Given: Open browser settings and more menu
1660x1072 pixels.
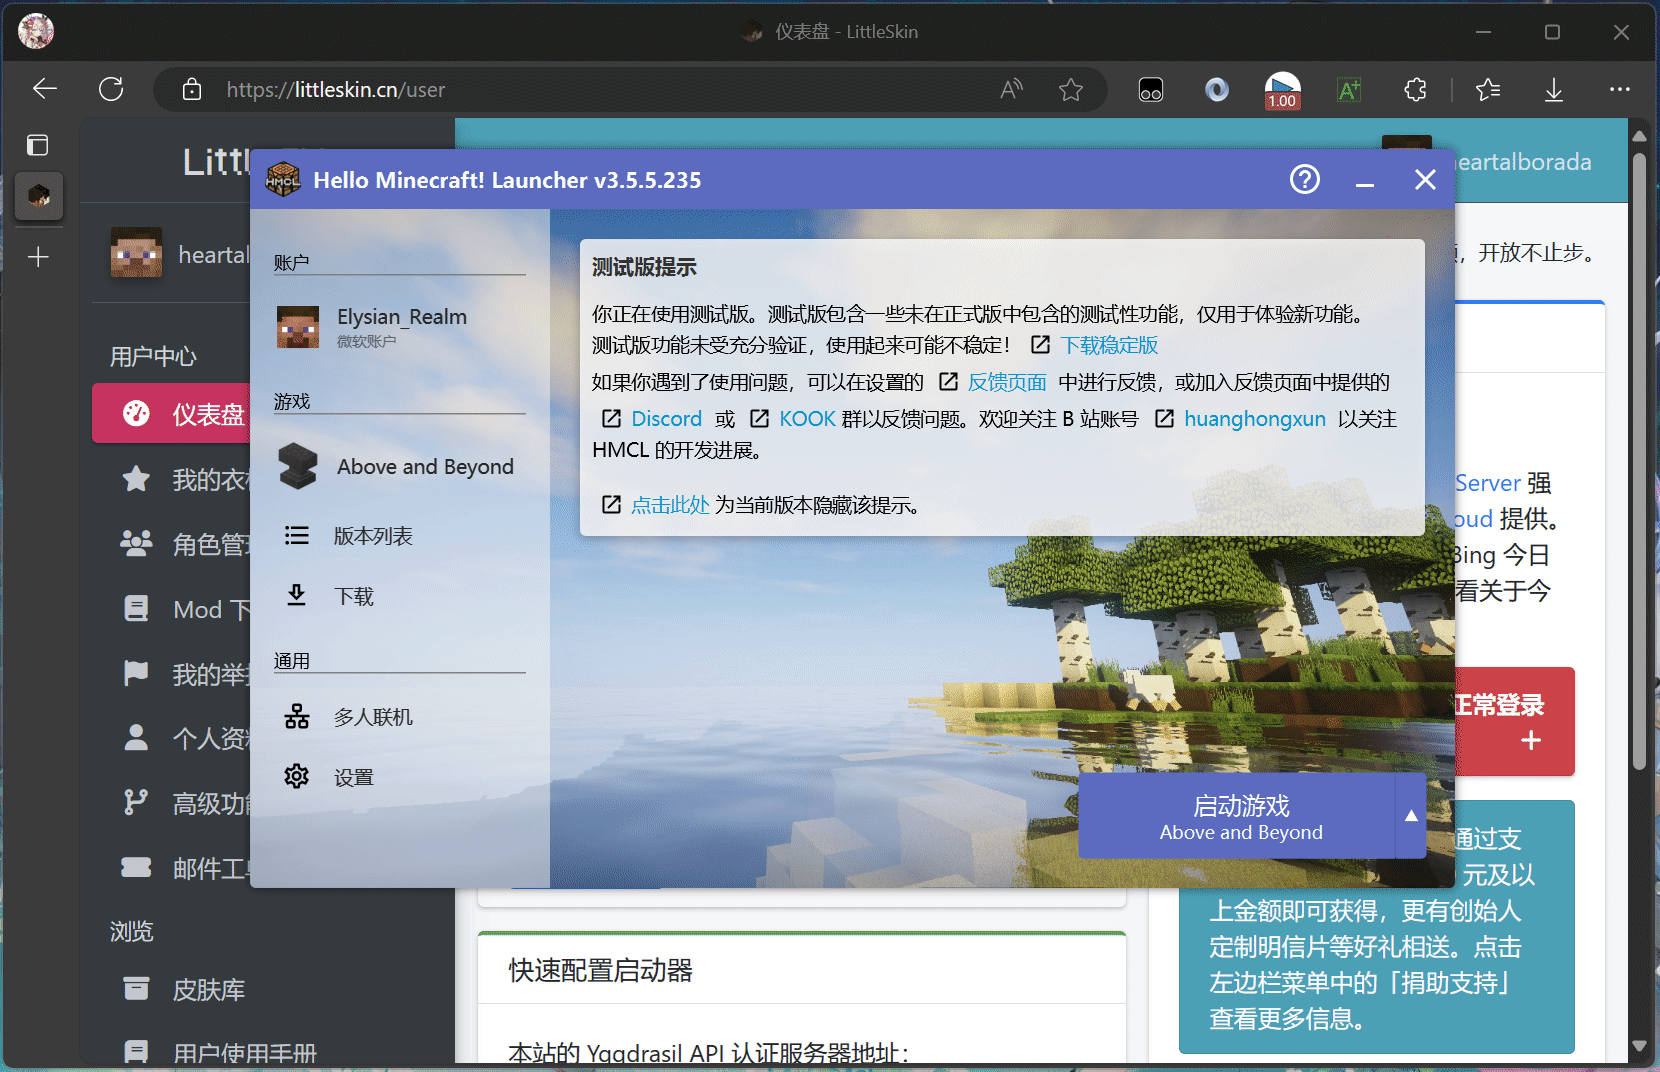Looking at the screenshot, I should 1619,90.
